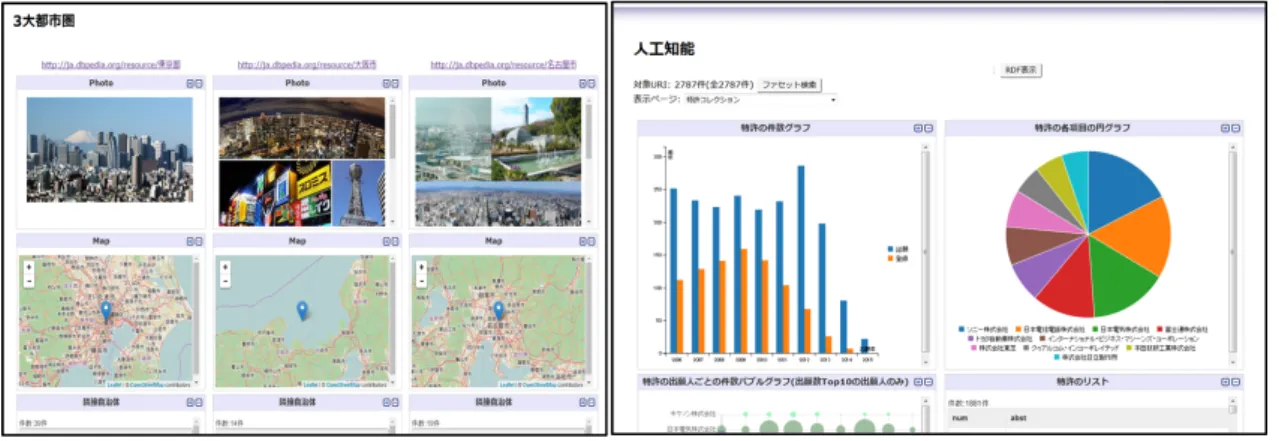Click the Osaka Photo panel scrollbar
This screenshot has height=441, width=1279.
(x=392, y=160)
